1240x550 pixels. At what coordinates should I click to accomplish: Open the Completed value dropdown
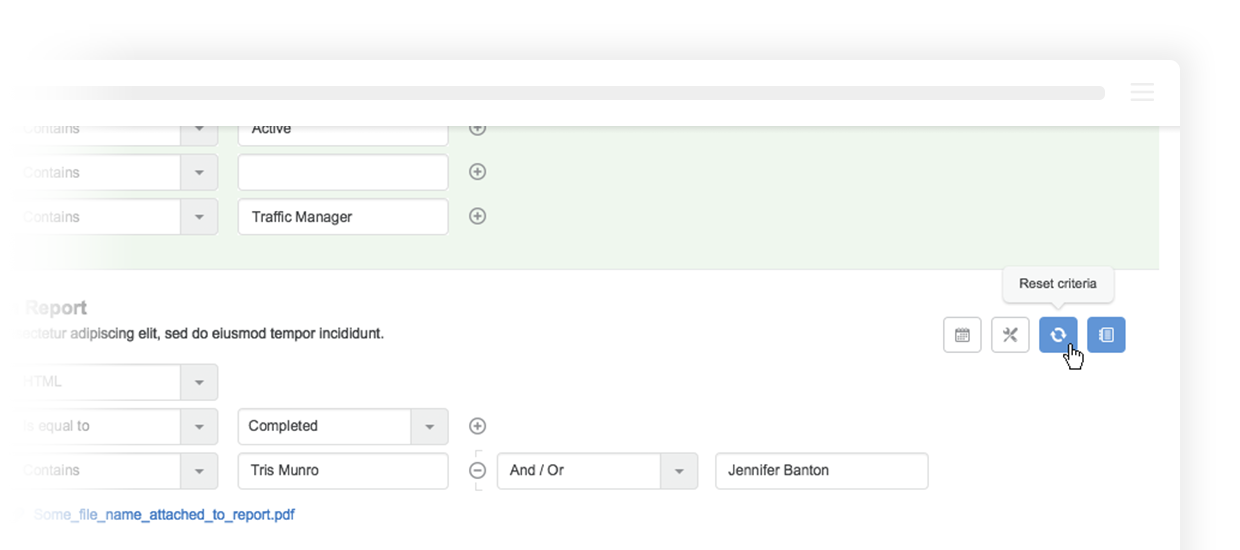[429, 426]
